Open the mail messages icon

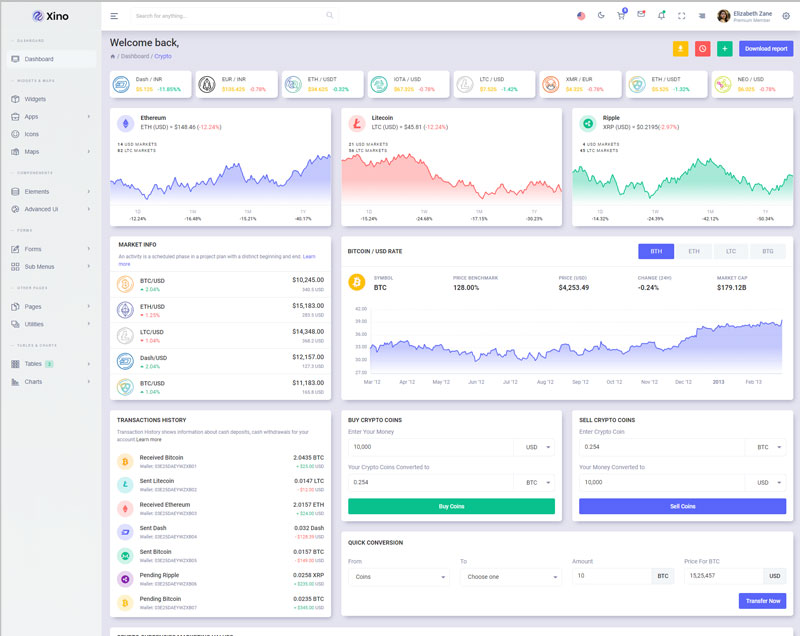(x=641, y=15)
